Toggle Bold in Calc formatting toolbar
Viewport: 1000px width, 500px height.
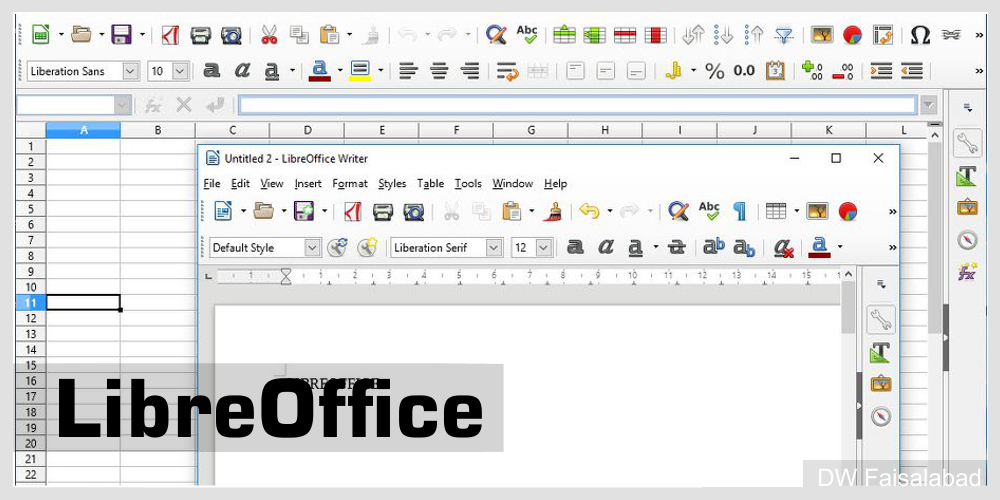coord(211,71)
